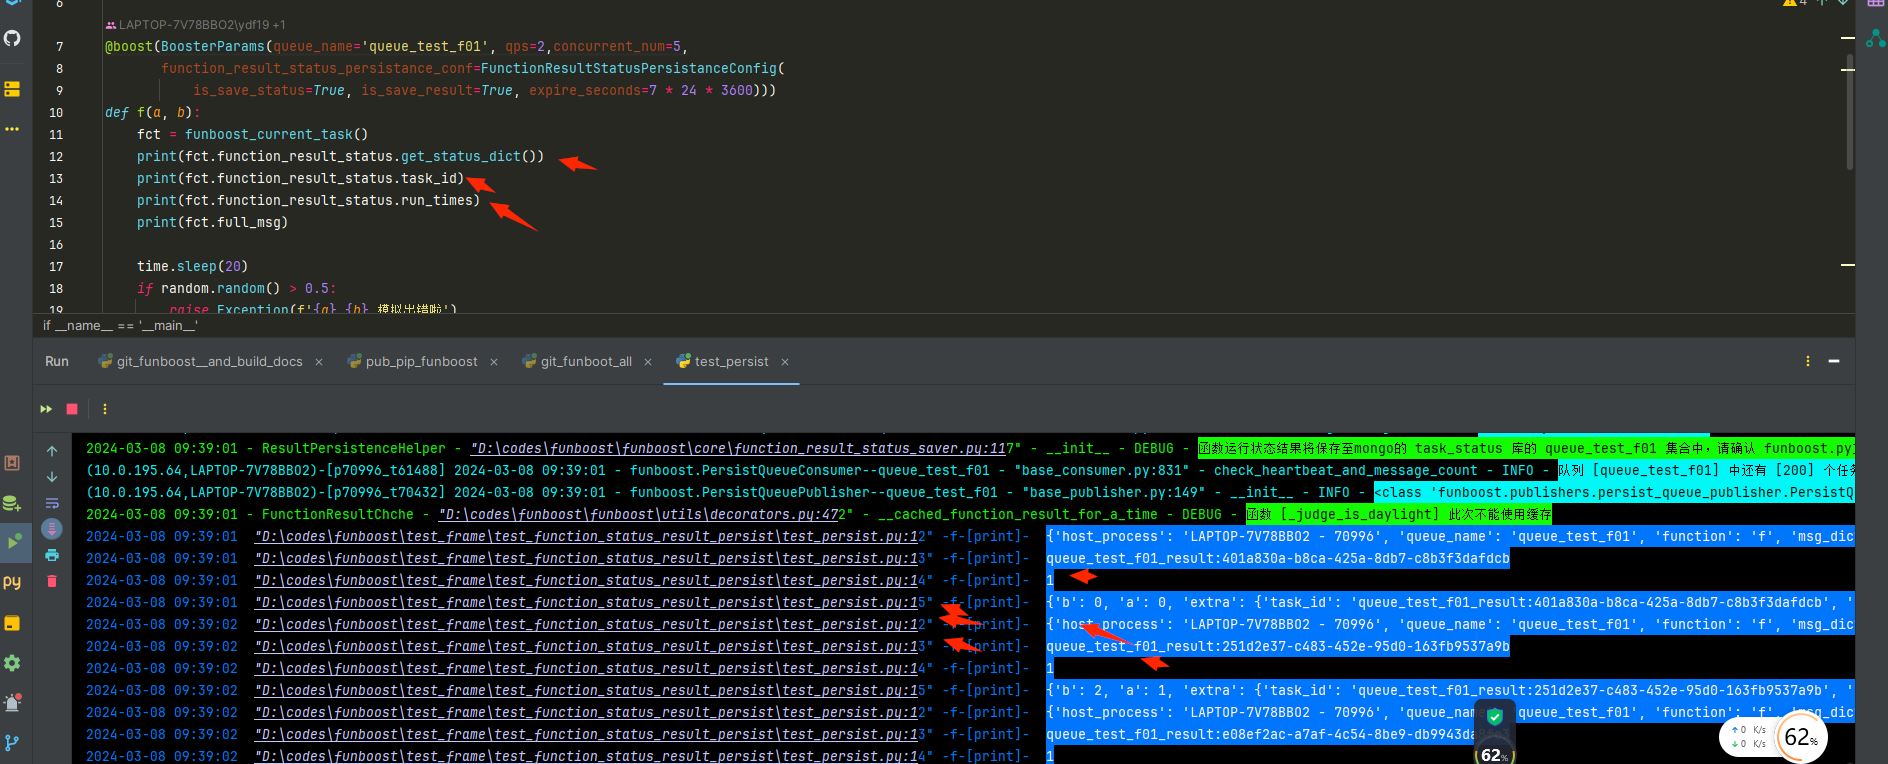Open the teal structure graph right-sidebar icon
The width and height of the screenshot is (1888, 764).
coord(1875,38)
